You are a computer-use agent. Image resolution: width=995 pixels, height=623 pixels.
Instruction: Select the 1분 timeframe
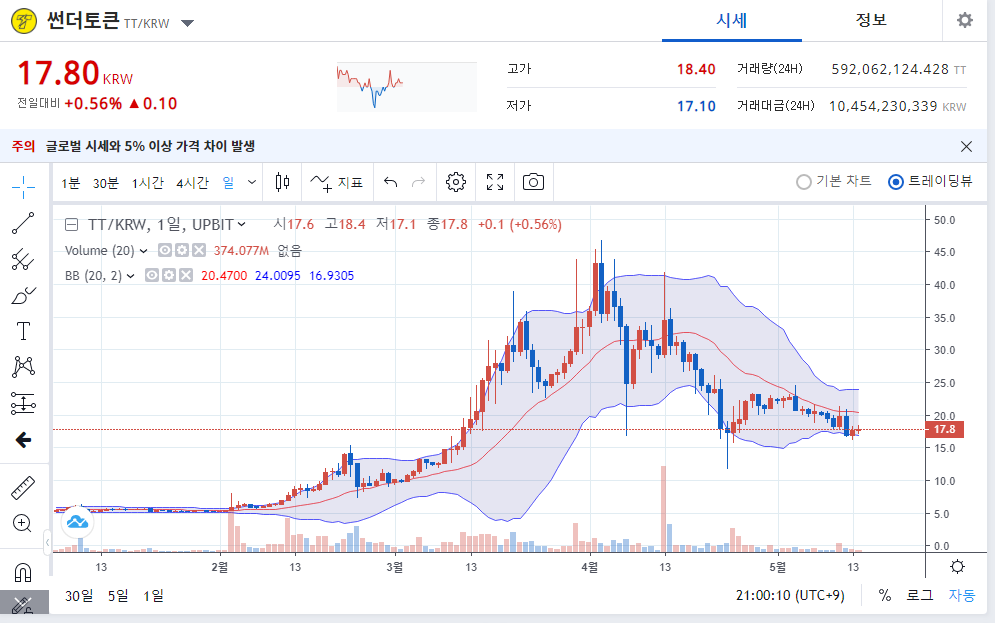pos(70,183)
